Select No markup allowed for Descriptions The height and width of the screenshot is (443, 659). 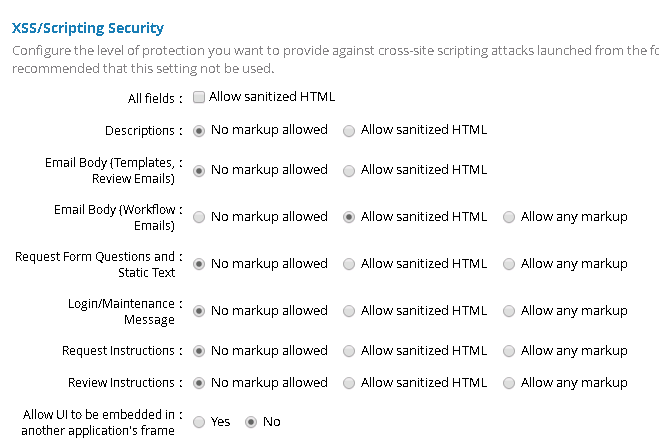pyautogui.click(x=199, y=130)
